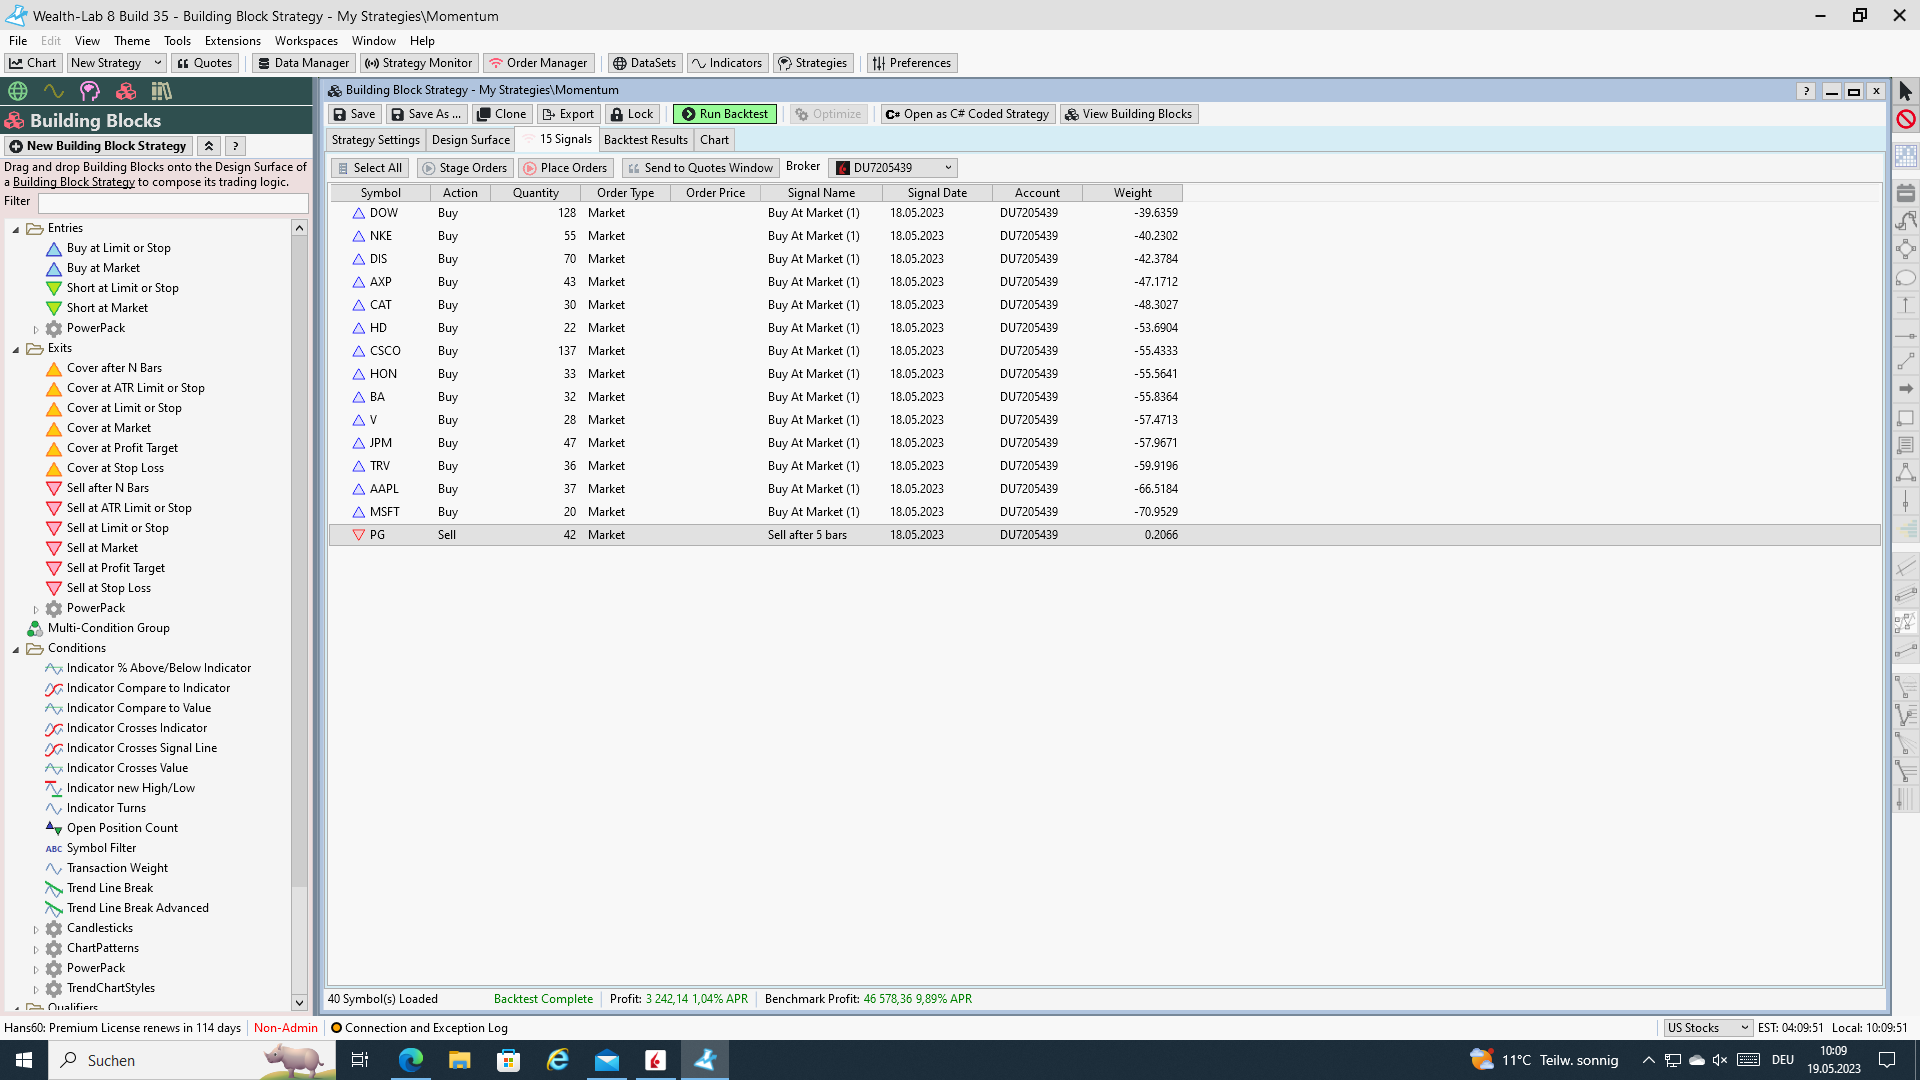Open the books library panel icon
The image size is (1920, 1080).
tap(161, 91)
